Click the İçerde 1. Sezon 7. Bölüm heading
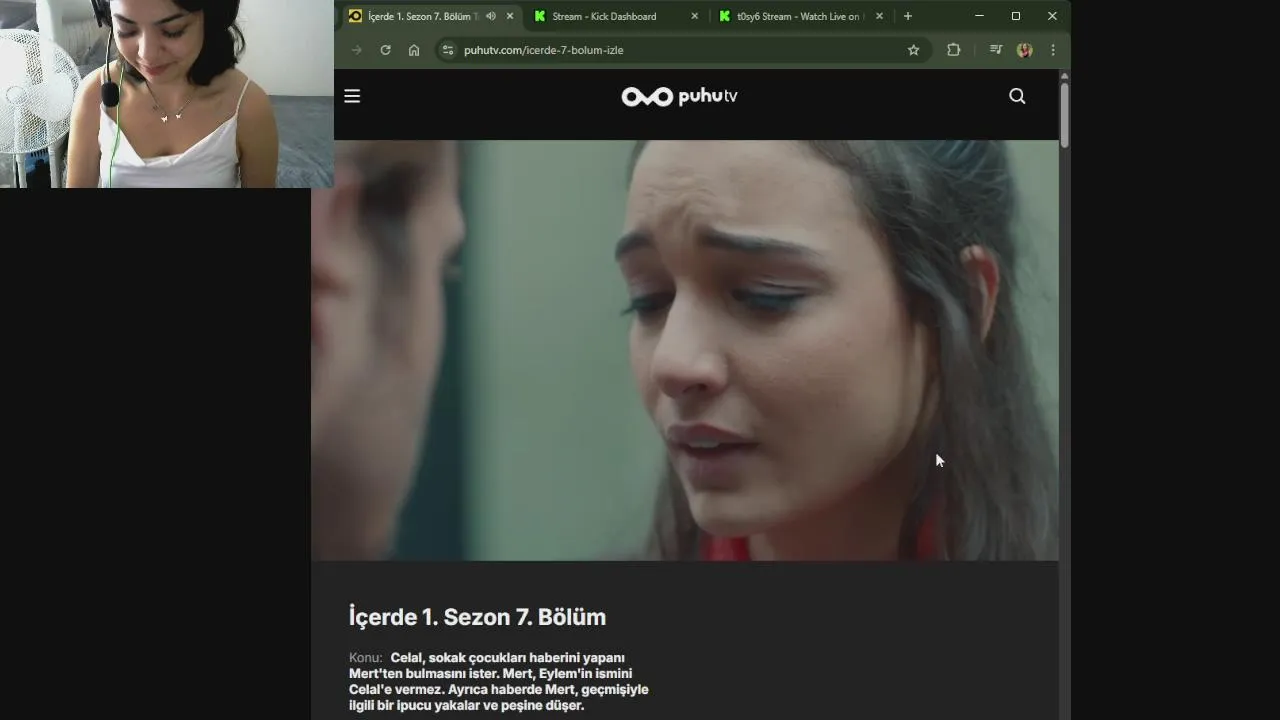The width and height of the screenshot is (1280, 720). tap(477, 617)
